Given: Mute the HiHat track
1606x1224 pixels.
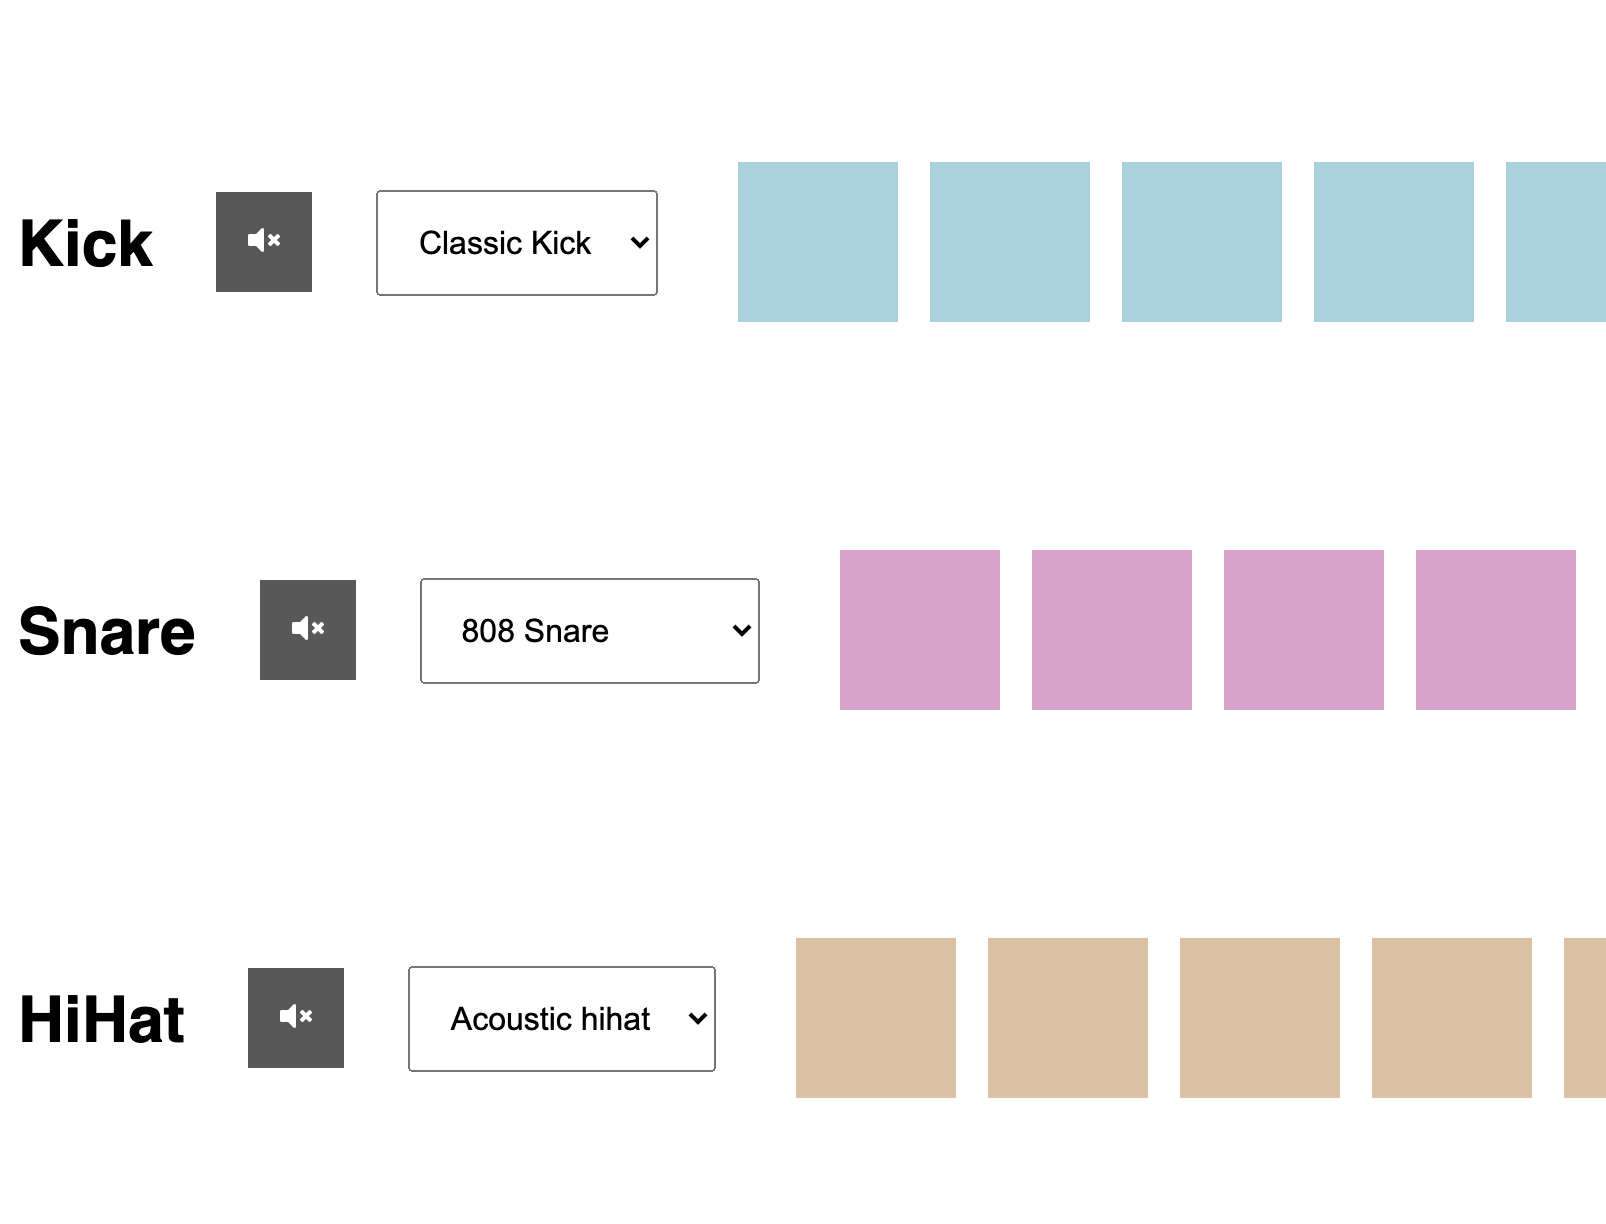Looking at the screenshot, I should [296, 1018].
